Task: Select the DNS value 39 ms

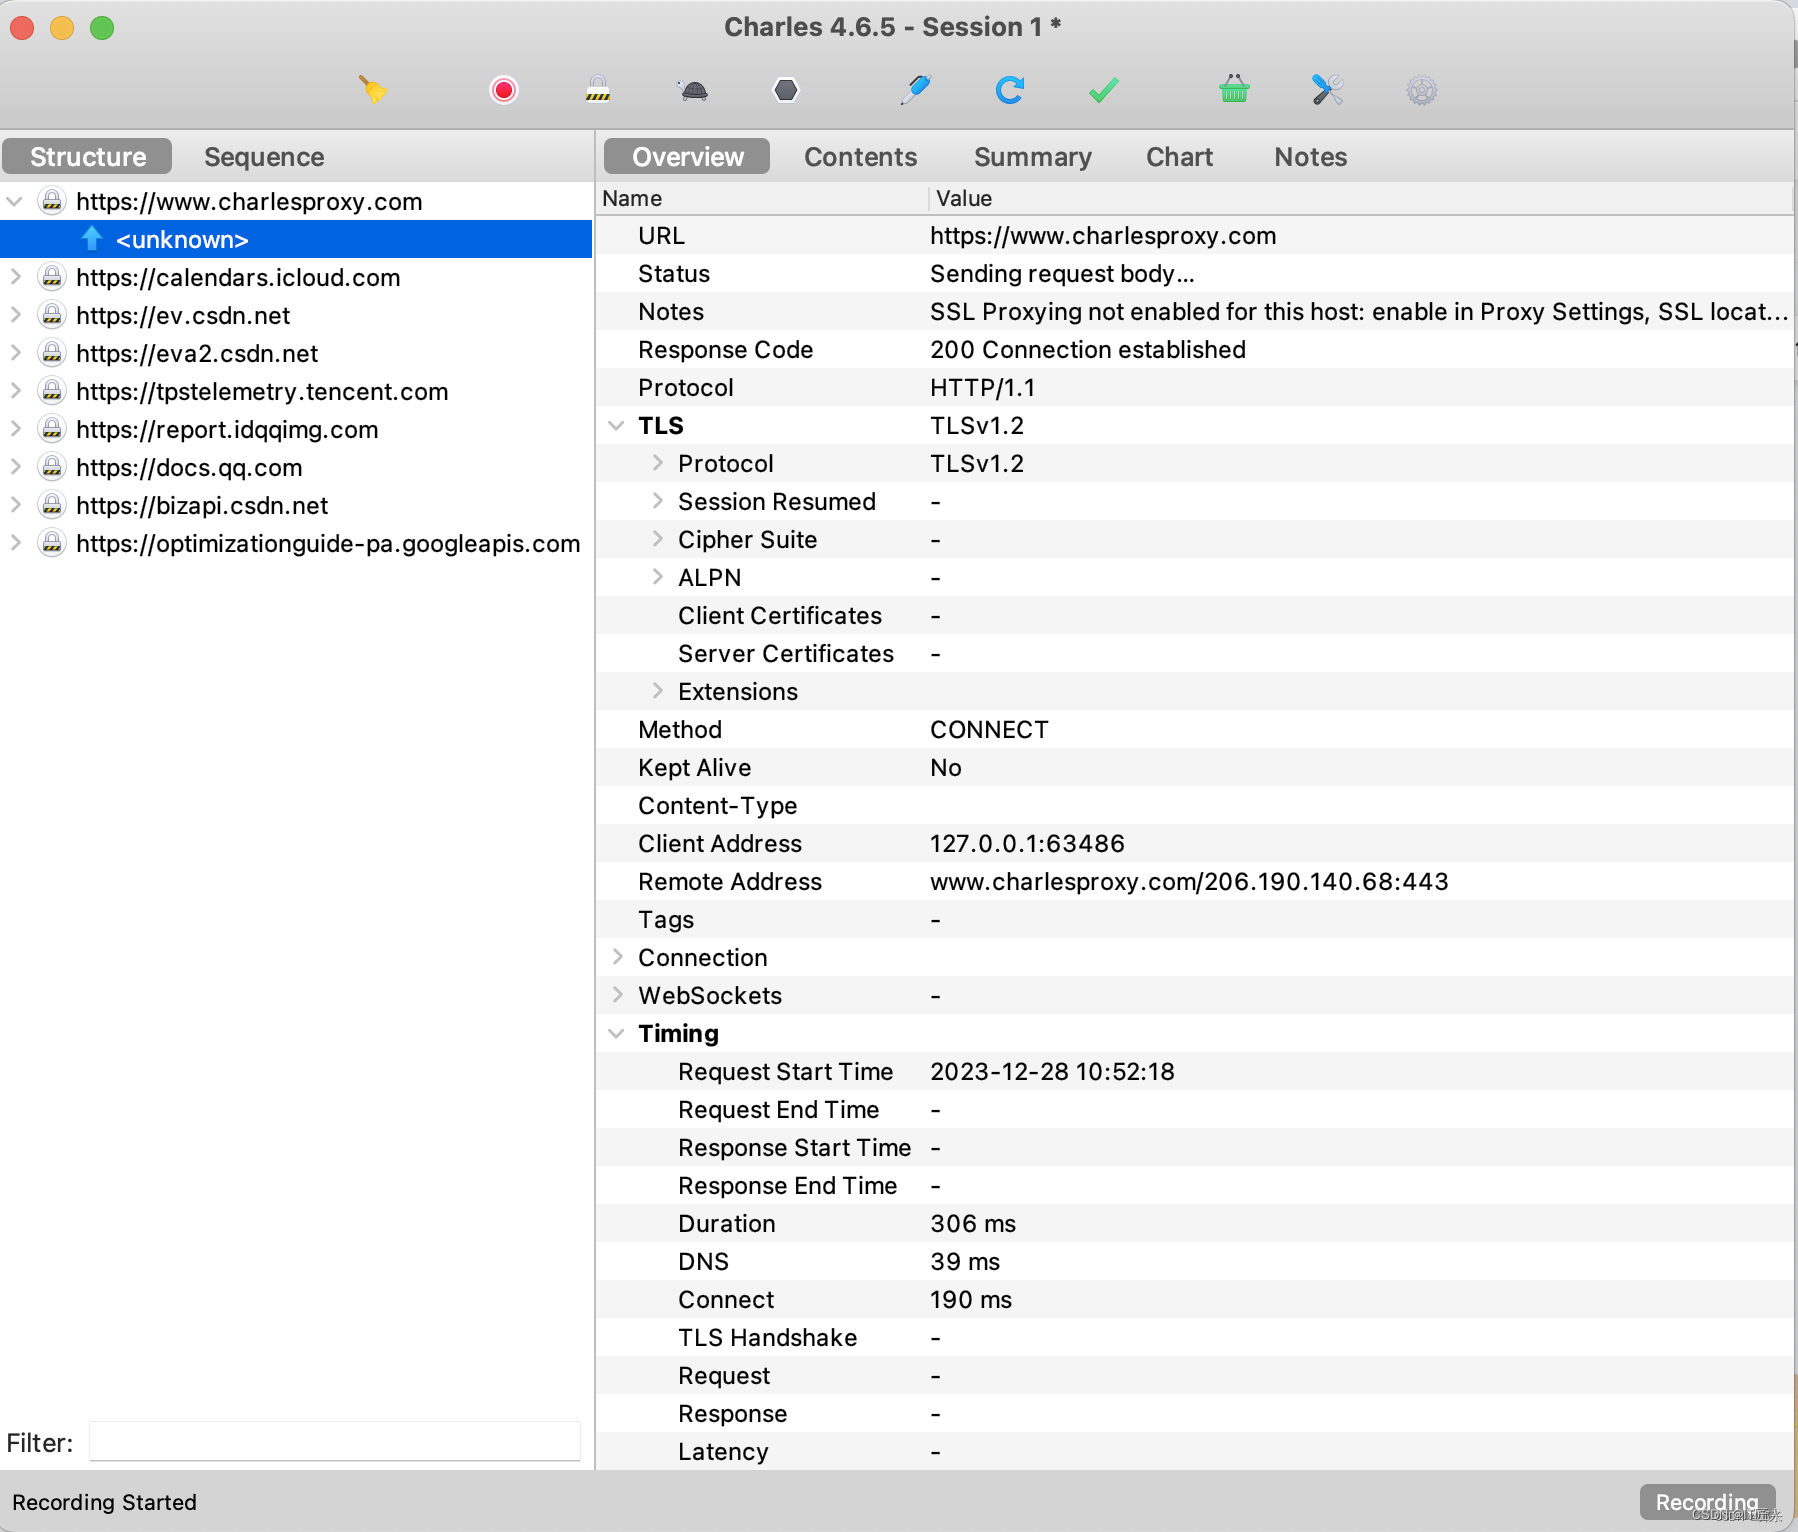Action: pos(965,1262)
